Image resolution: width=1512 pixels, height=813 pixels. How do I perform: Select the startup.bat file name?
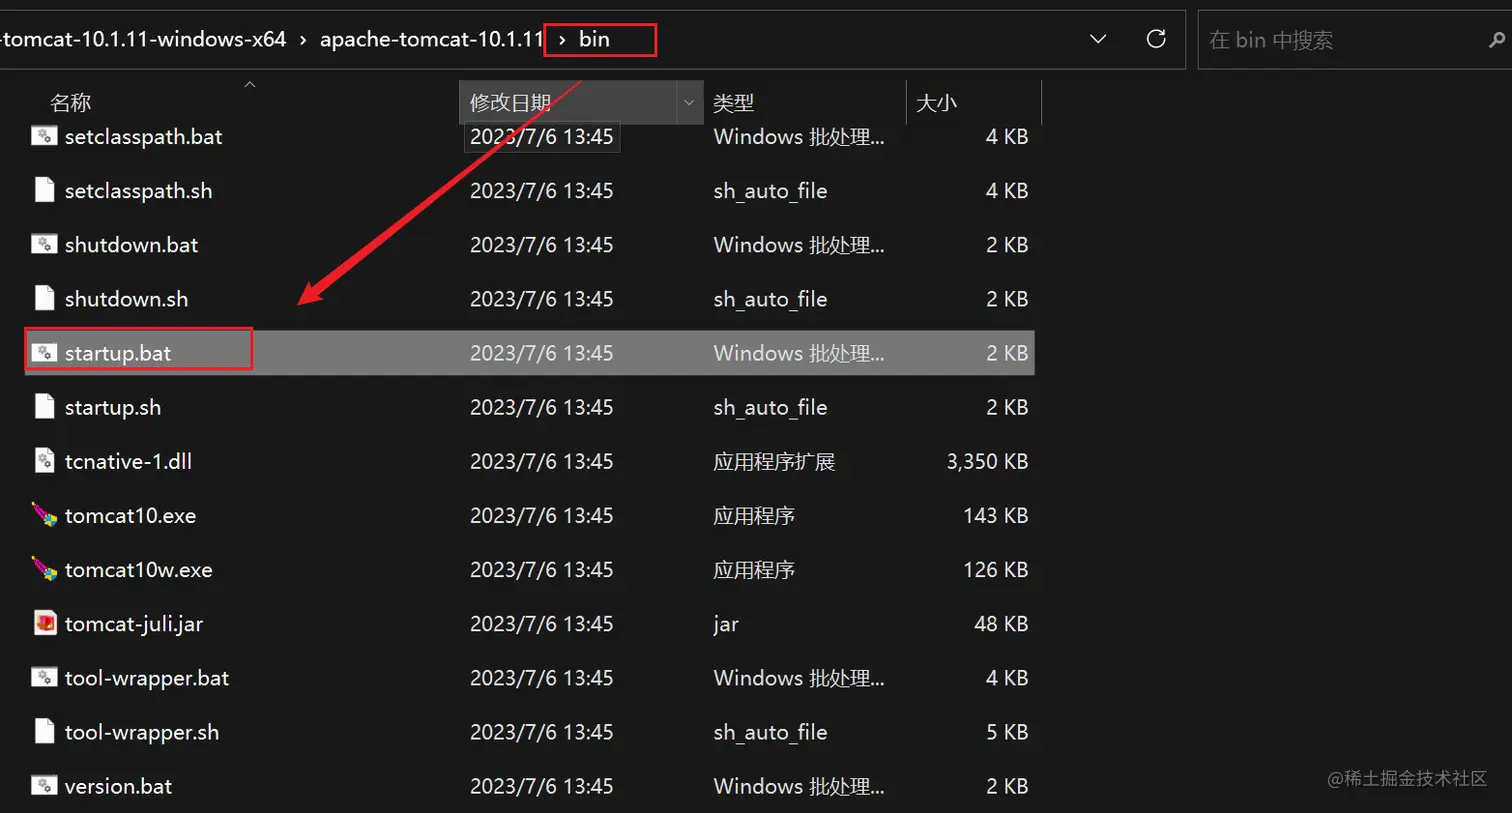(118, 353)
